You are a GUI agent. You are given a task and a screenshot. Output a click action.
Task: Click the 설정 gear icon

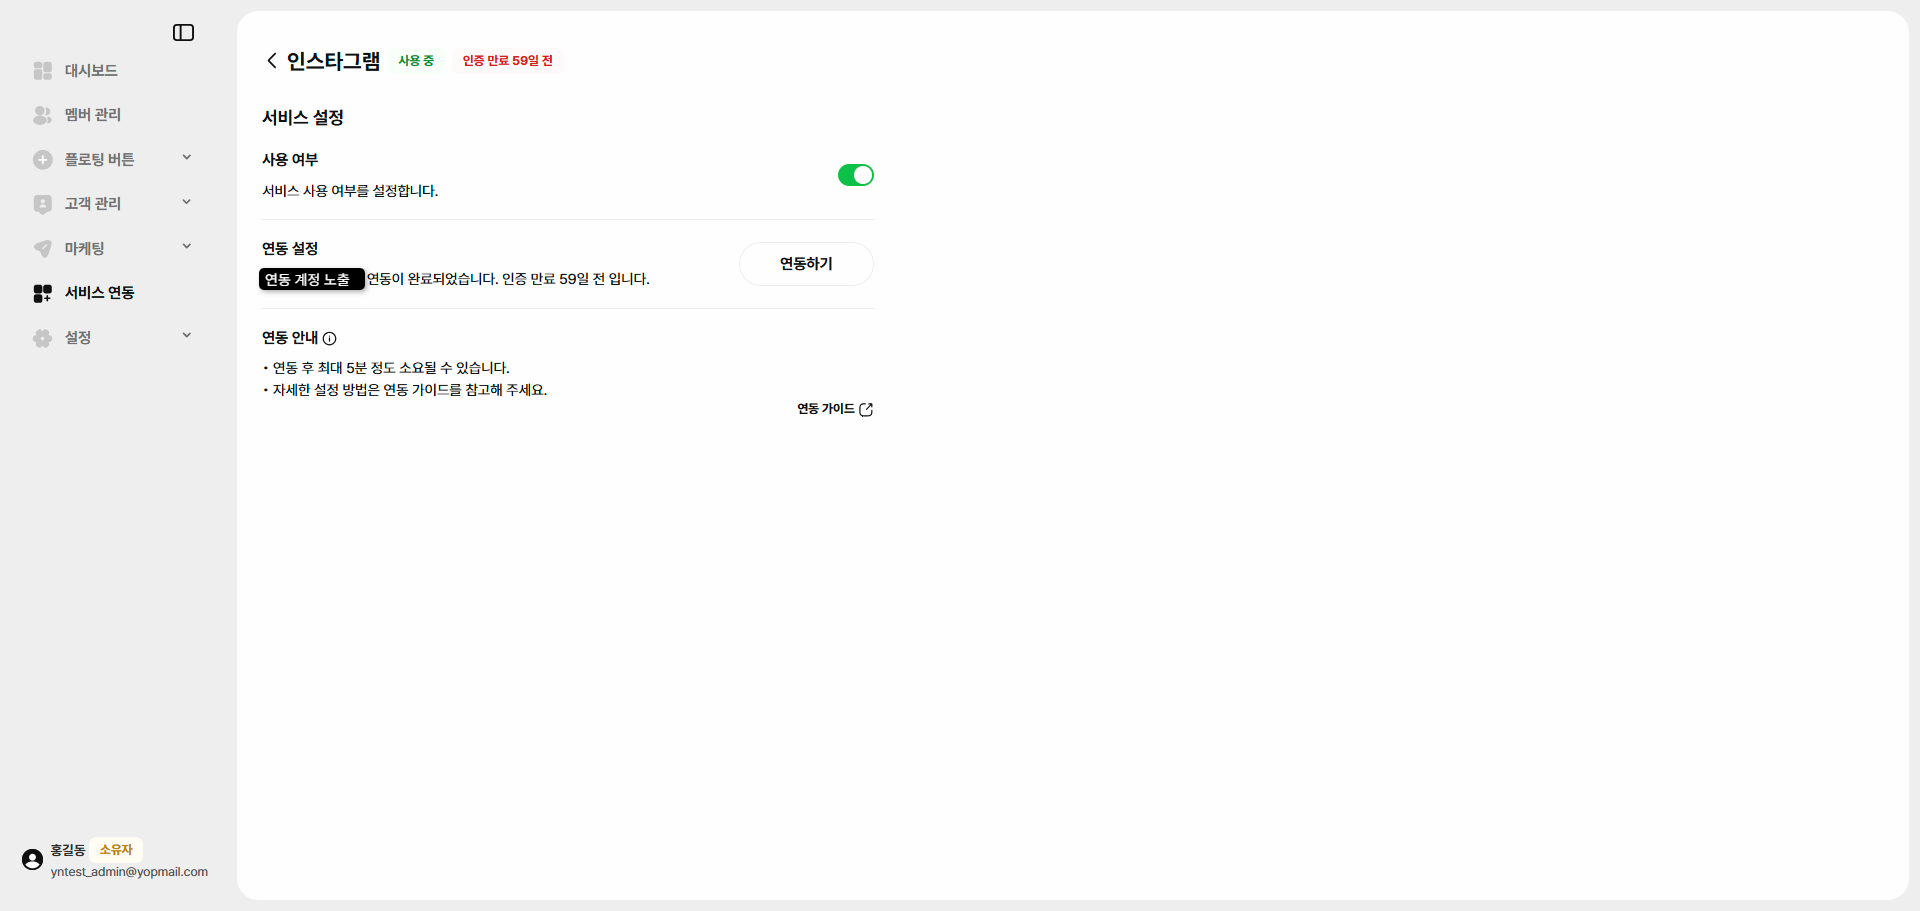coord(42,338)
